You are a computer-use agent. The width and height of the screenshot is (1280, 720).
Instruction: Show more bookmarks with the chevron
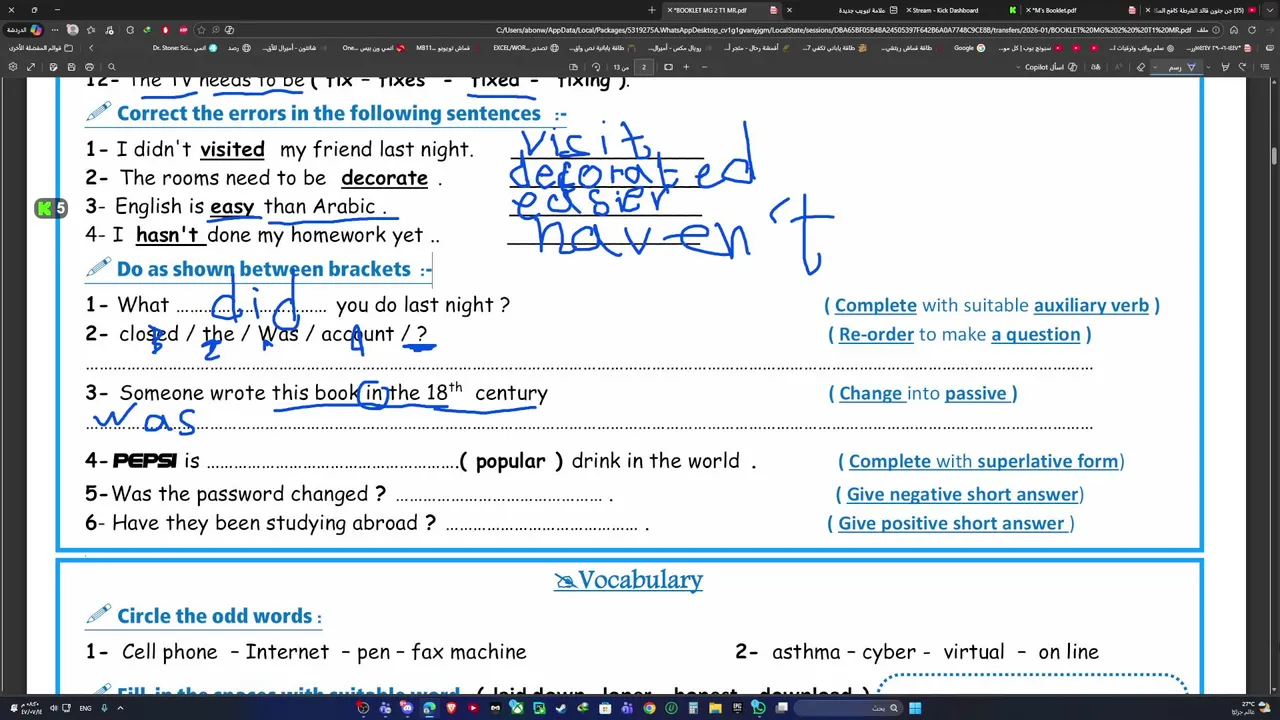[x=91, y=48]
